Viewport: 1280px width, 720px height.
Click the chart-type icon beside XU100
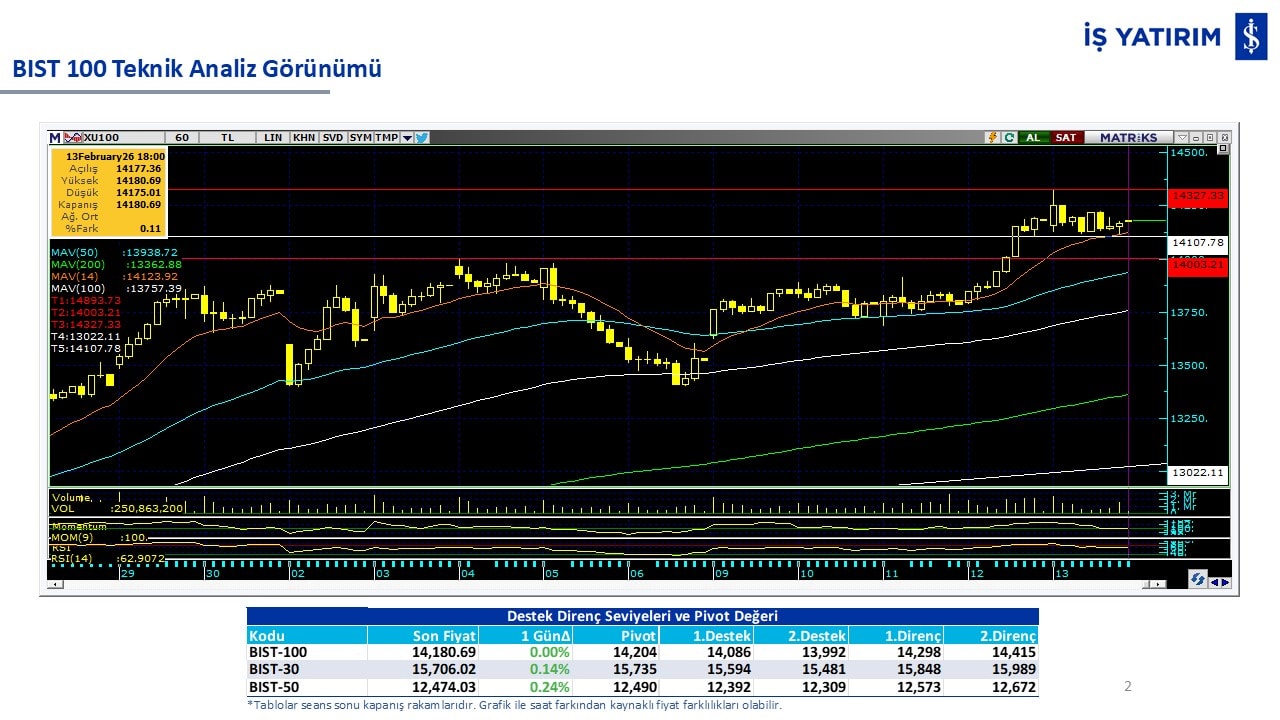coord(73,138)
